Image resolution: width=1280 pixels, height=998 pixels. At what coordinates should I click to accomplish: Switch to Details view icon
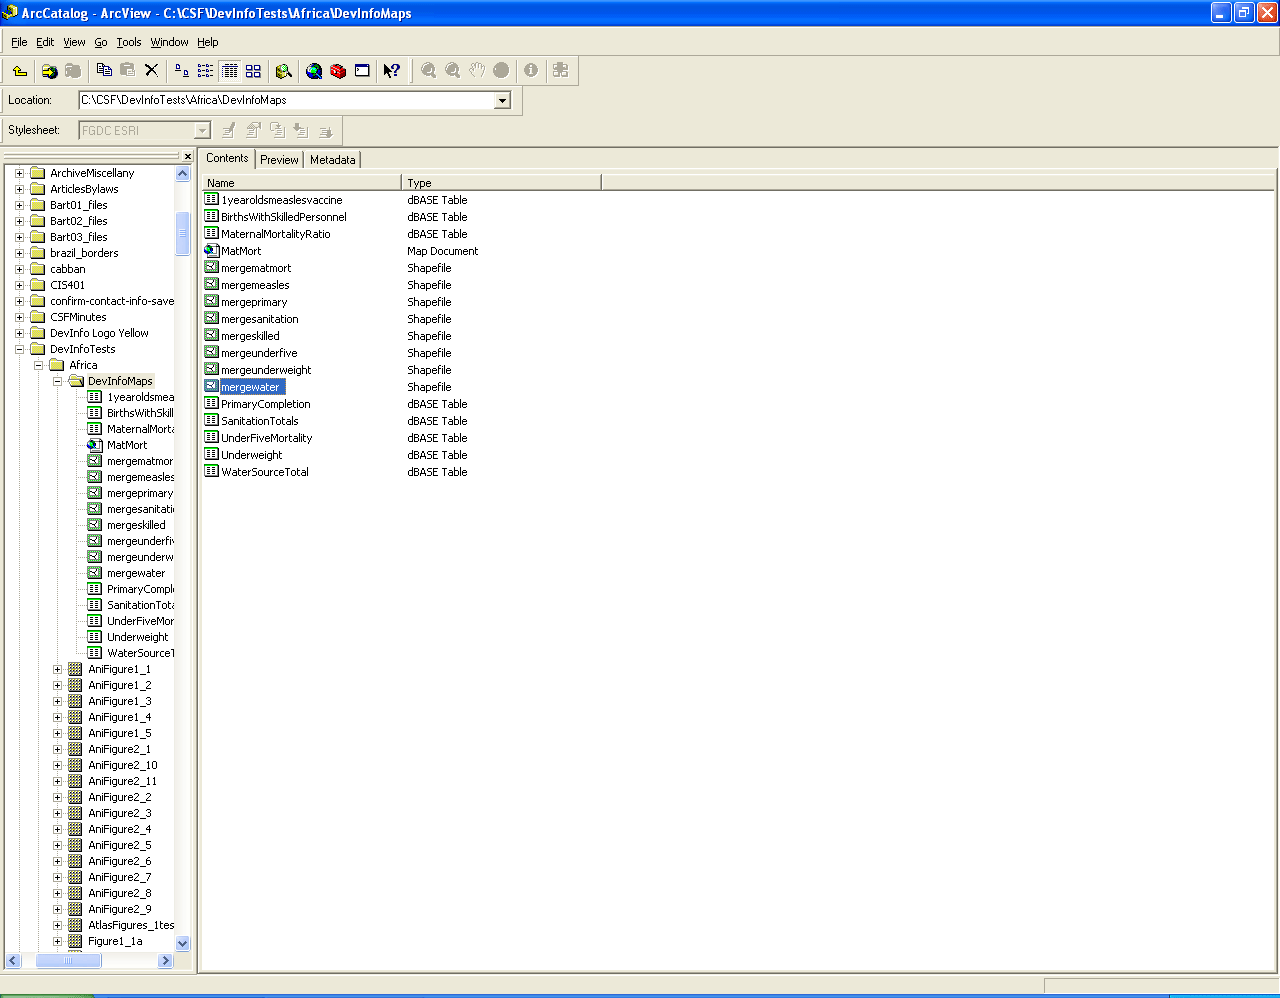click(229, 70)
